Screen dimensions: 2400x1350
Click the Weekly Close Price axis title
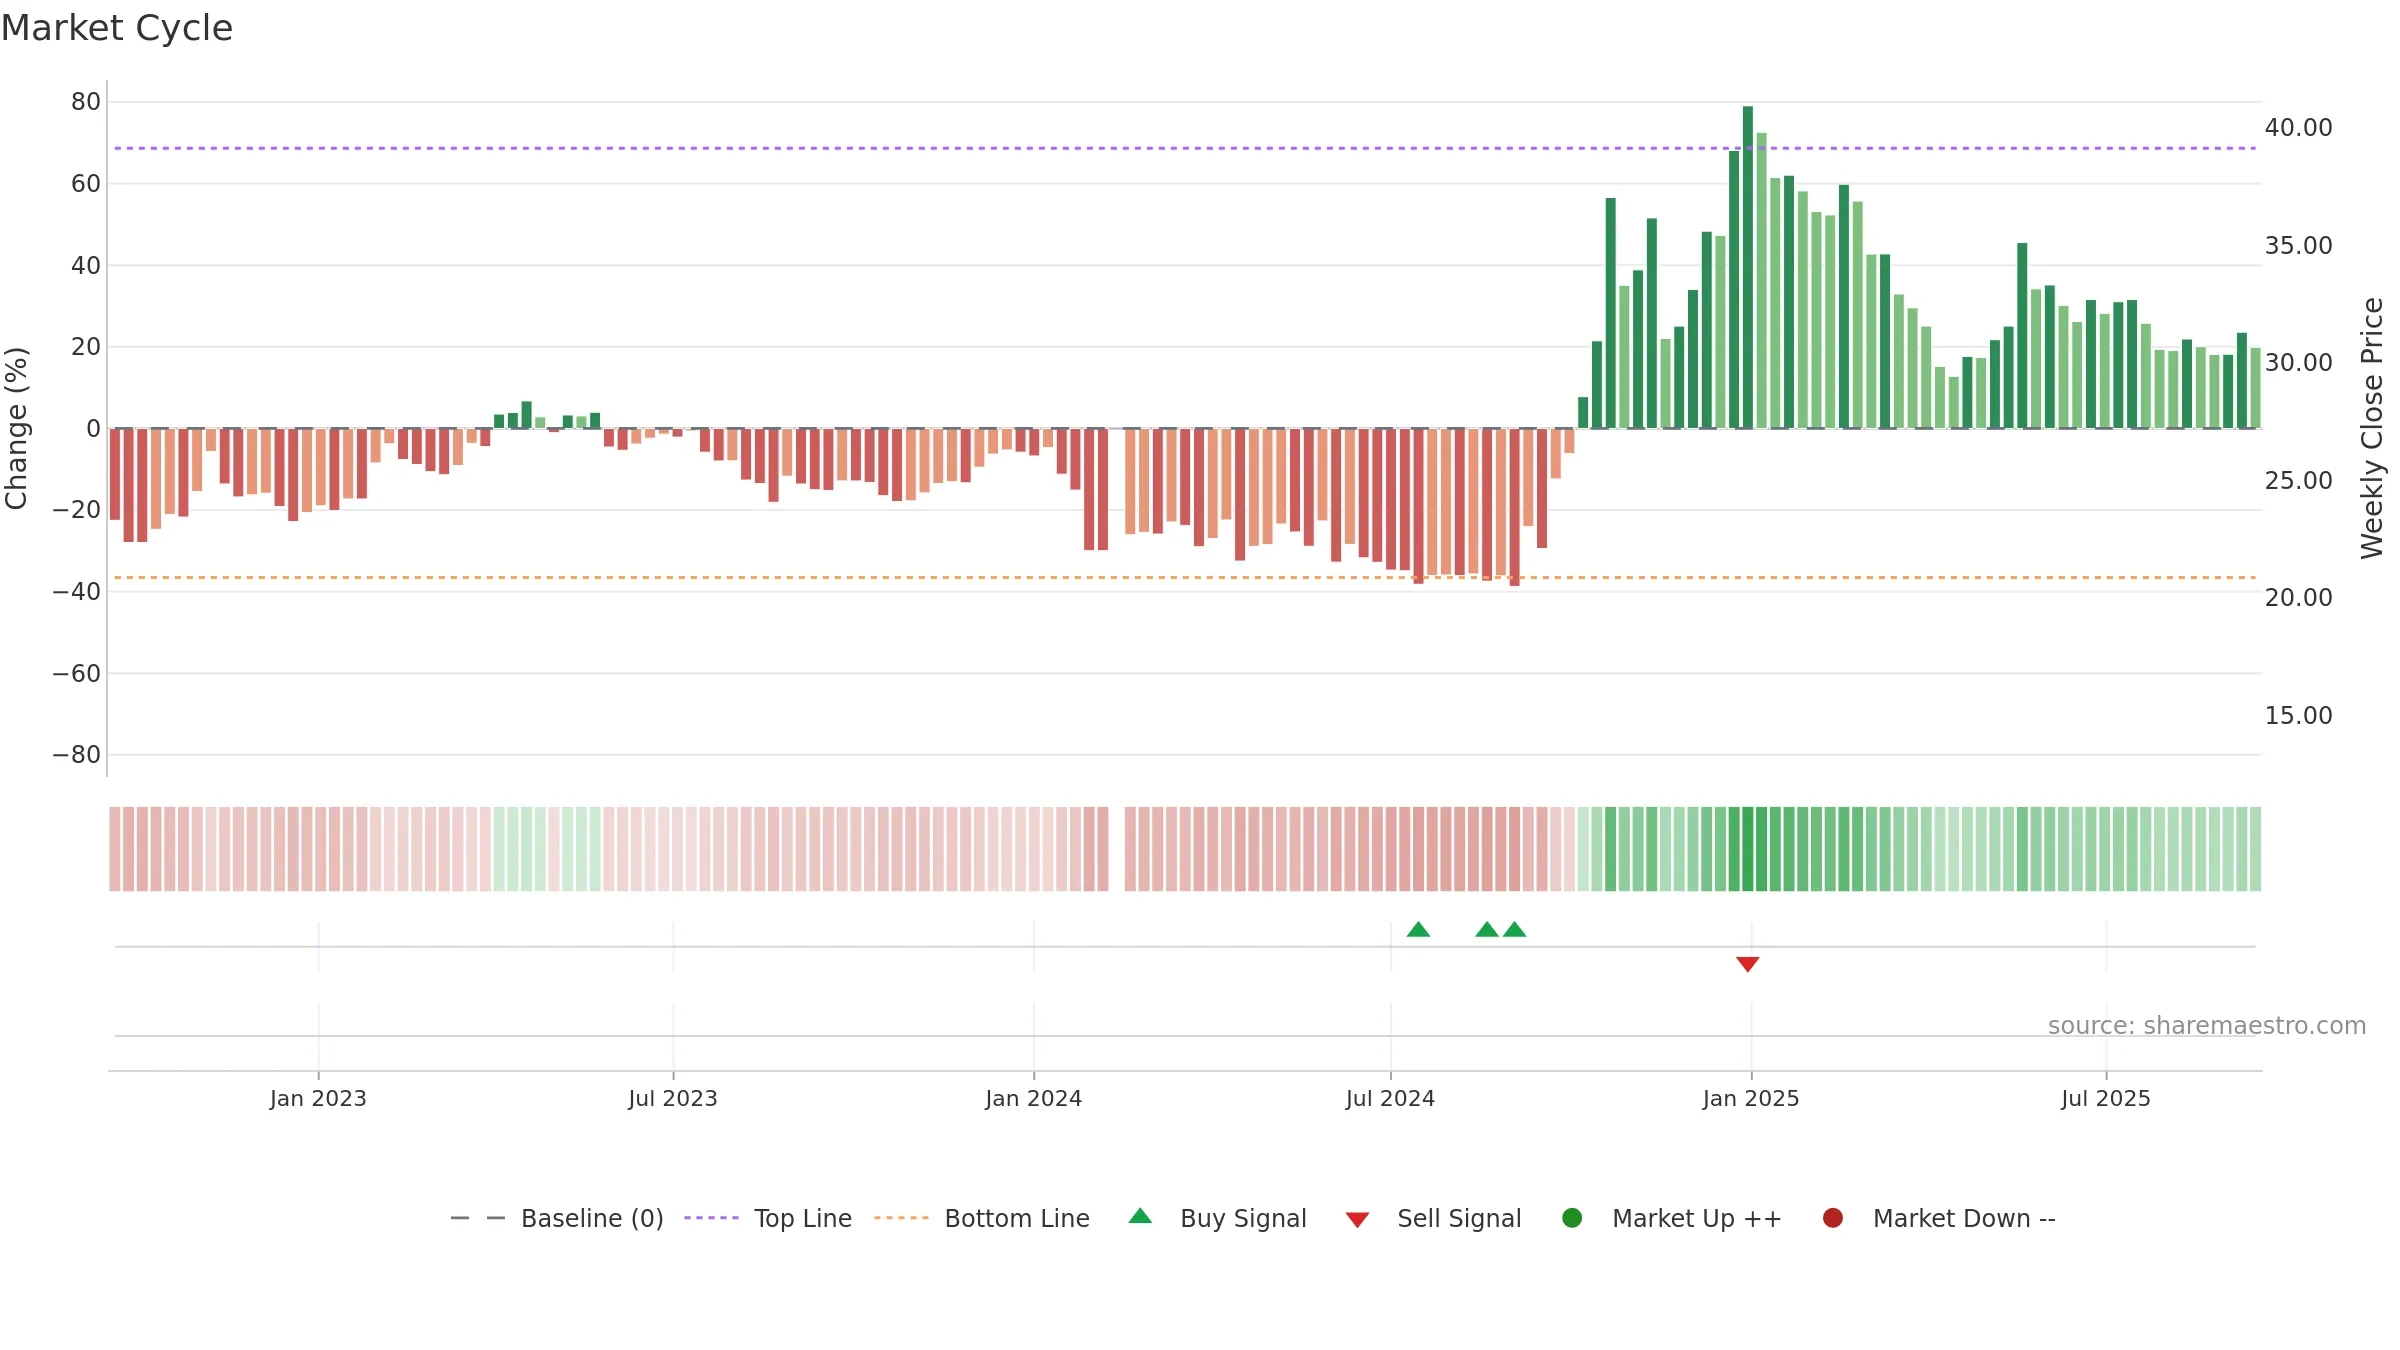2372,428
